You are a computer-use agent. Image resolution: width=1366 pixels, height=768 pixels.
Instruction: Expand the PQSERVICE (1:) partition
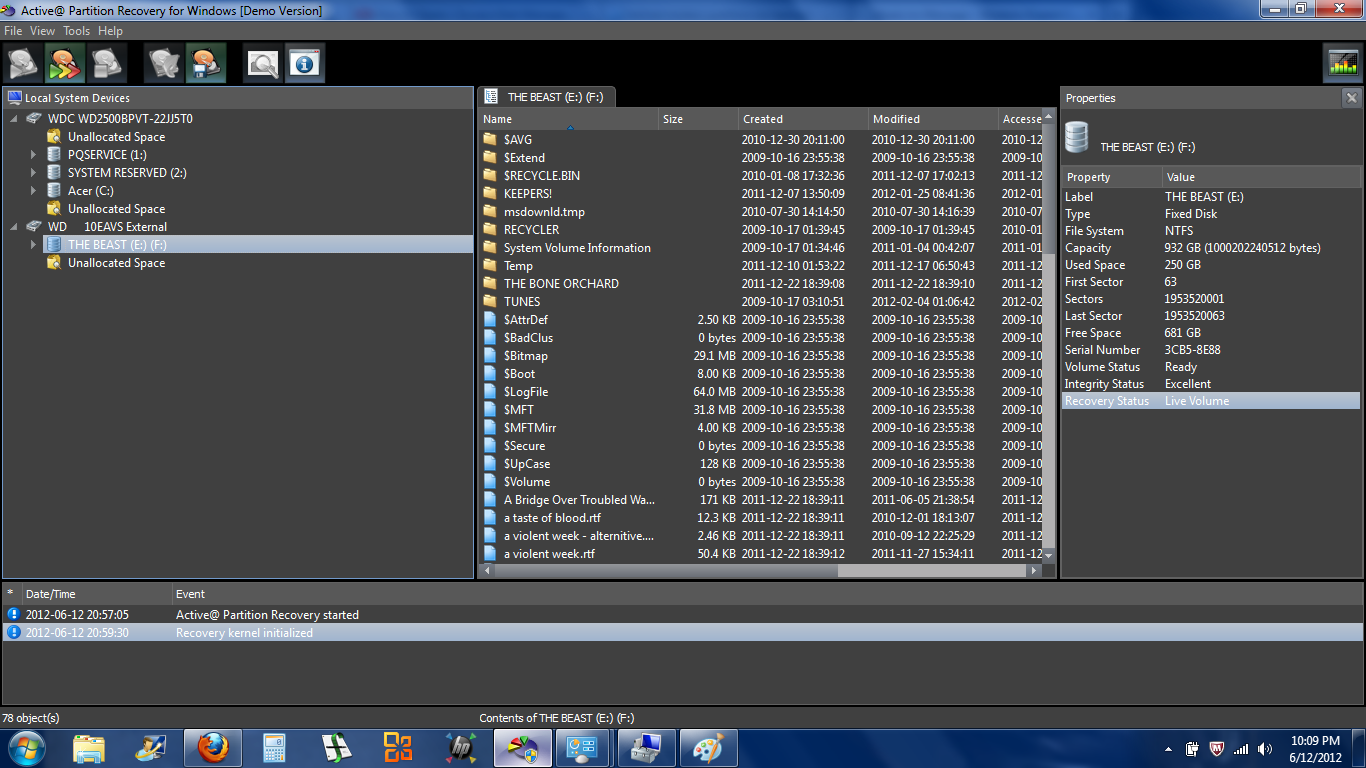33,155
